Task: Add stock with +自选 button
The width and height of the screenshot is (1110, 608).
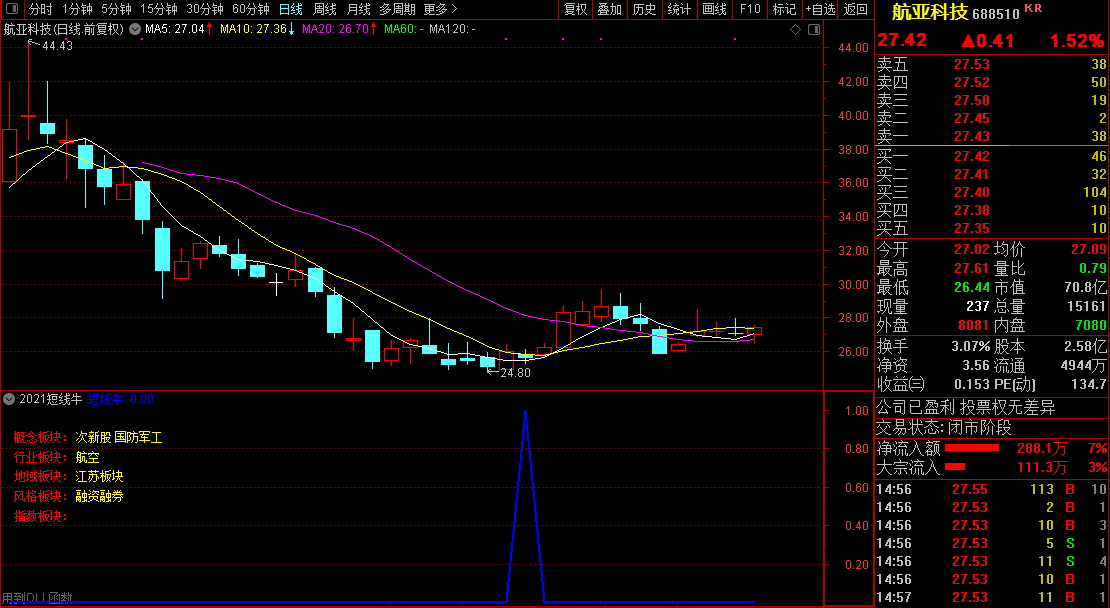Action: pyautogui.click(x=818, y=9)
